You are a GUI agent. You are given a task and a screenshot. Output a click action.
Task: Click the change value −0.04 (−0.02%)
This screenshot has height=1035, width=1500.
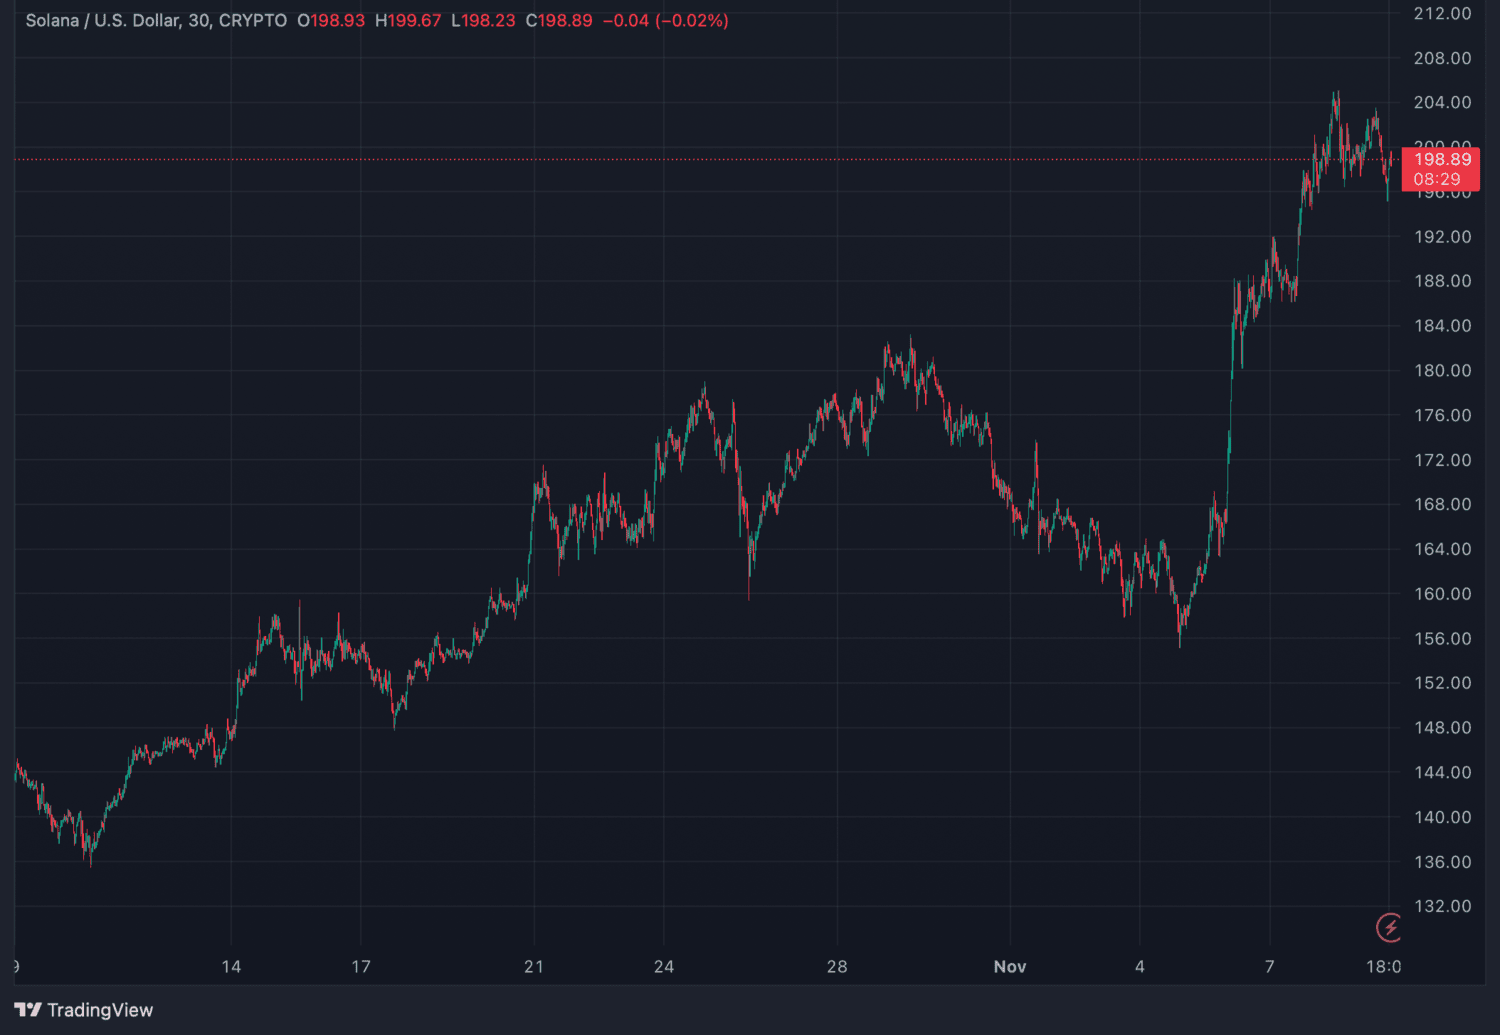[x=665, y=21]
